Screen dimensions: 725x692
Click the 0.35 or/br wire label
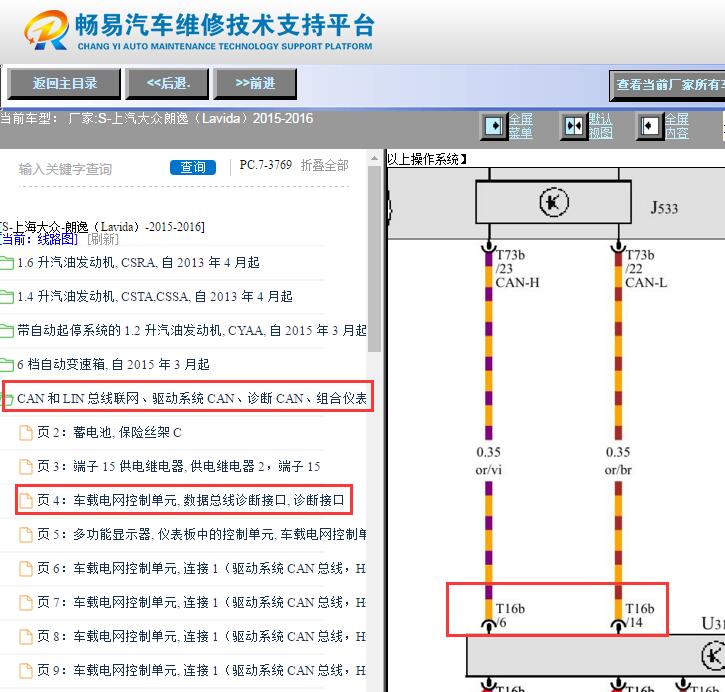pyautogui.click(x=618, y=461)
